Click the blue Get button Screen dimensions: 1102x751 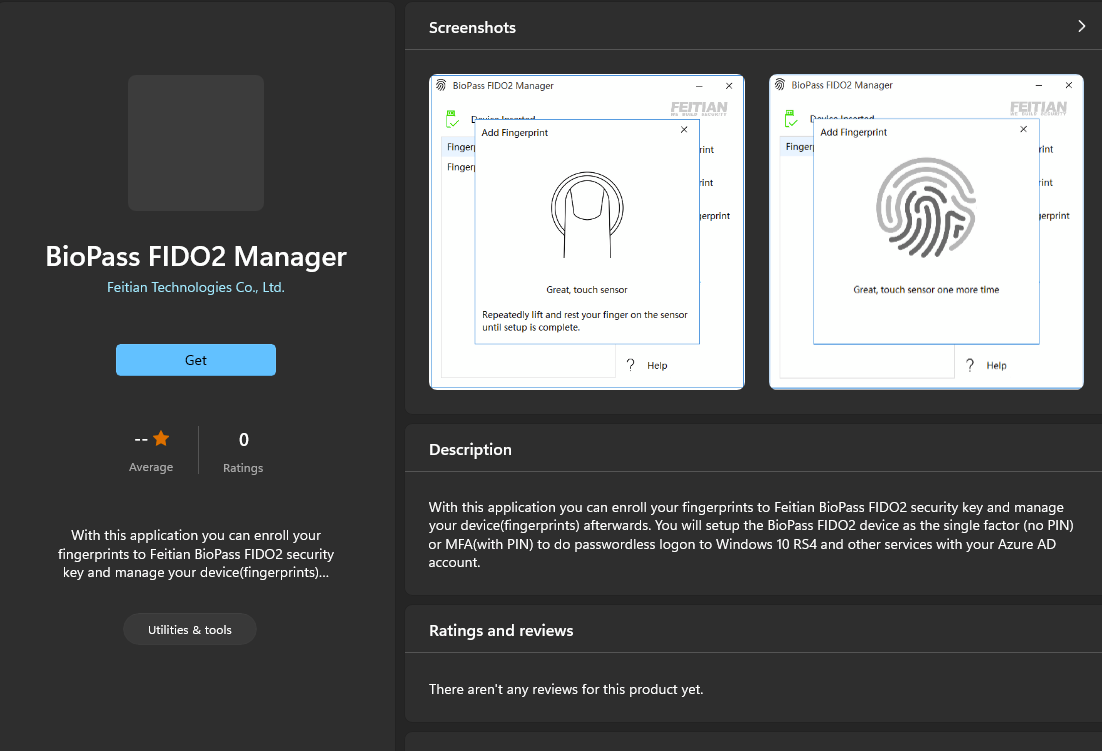click(196, 360)
